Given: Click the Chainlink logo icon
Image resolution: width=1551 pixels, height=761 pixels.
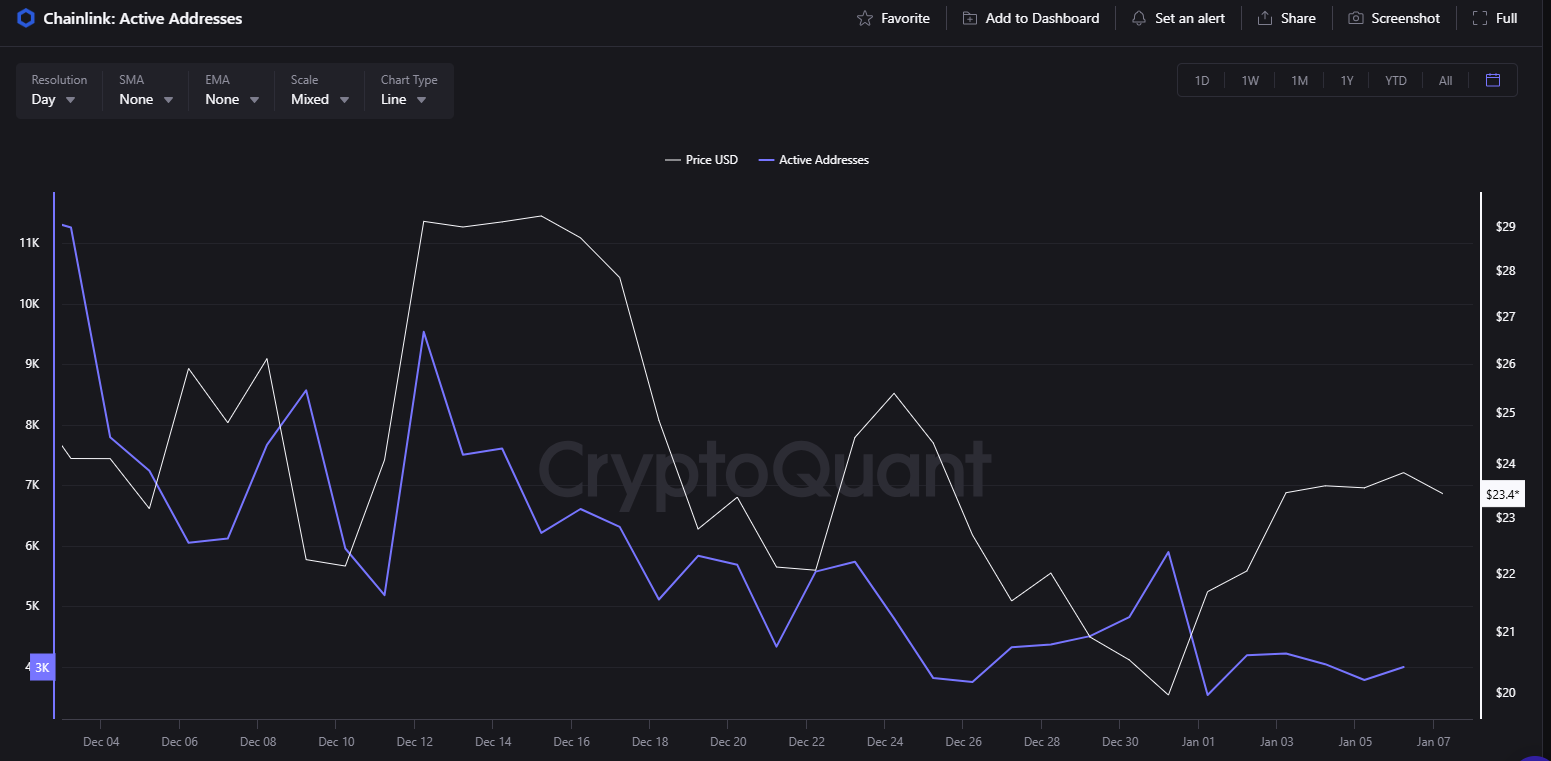Looking at the screenshot, I should click(x=26, y=18).
